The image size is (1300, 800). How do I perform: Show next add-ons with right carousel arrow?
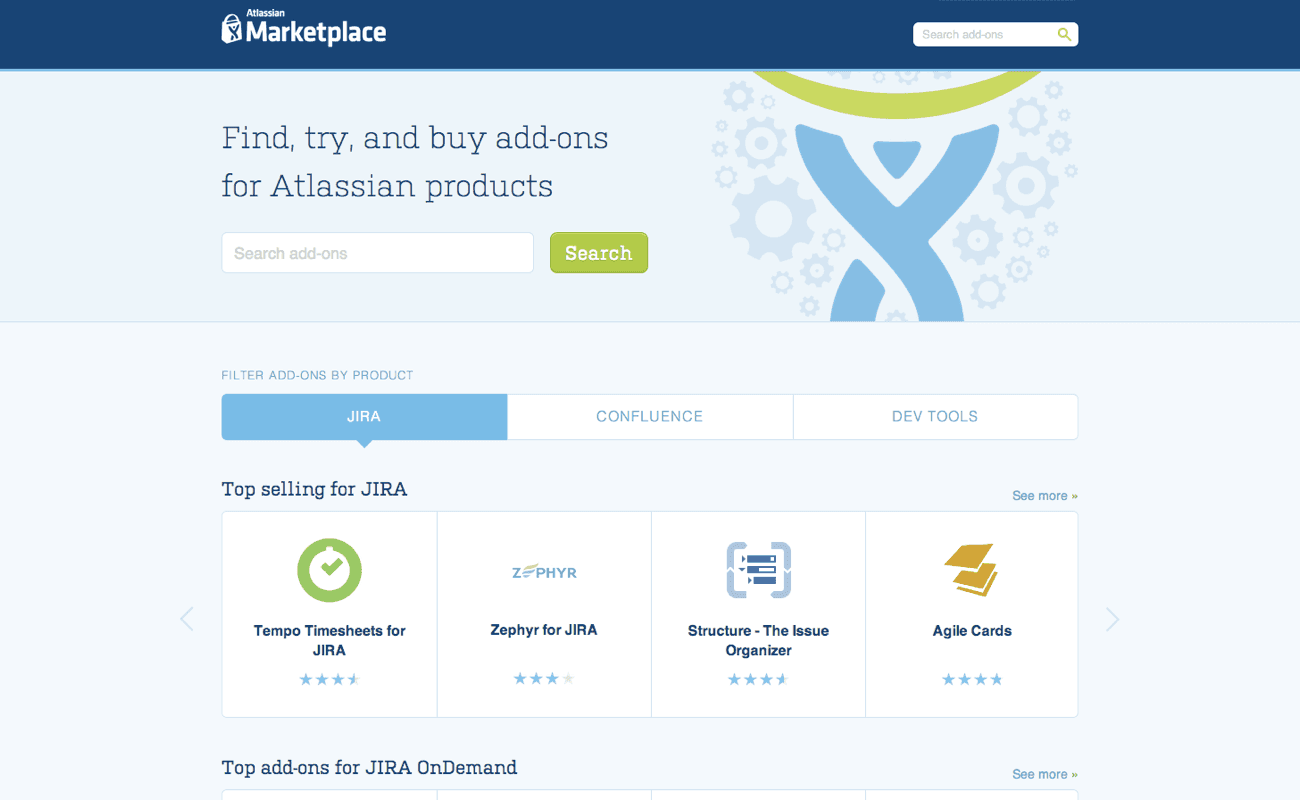click(x=1112, y=619)
